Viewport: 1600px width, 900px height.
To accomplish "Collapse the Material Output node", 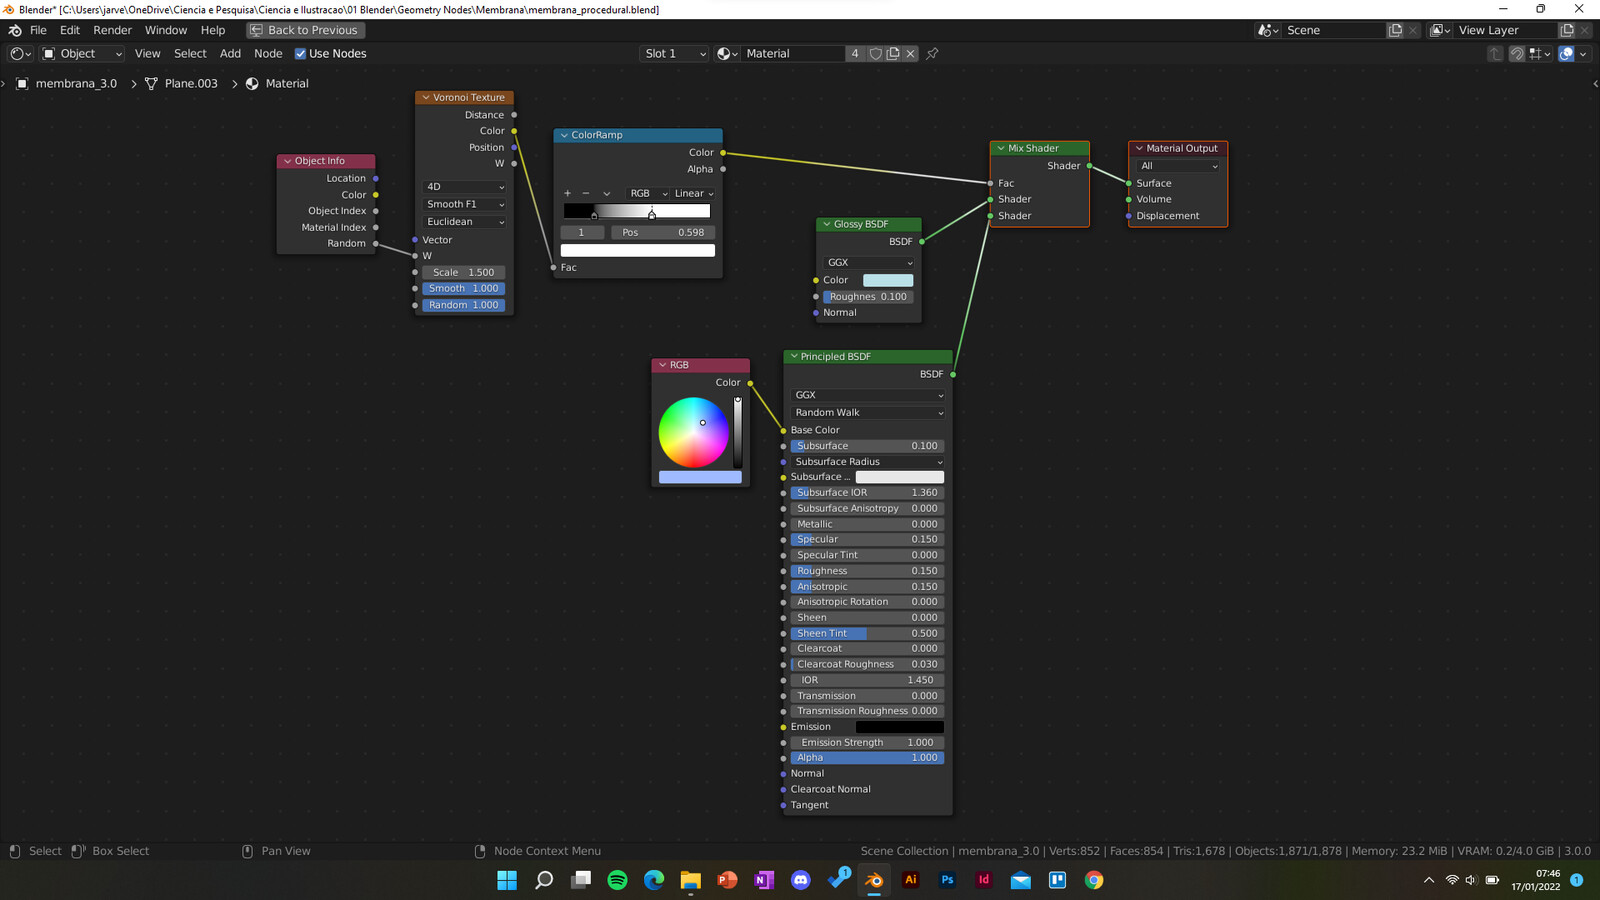I will pos(1139,149).
